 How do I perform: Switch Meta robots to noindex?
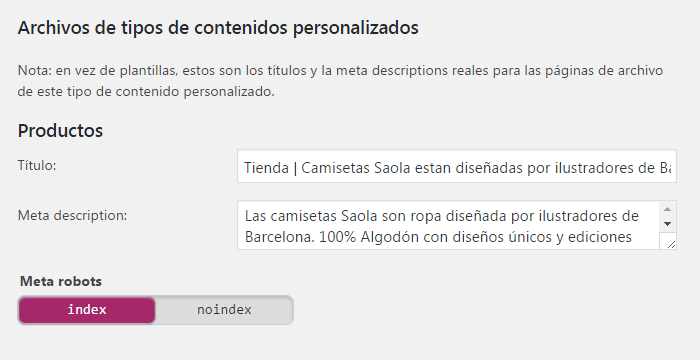(x=224, y=310)
